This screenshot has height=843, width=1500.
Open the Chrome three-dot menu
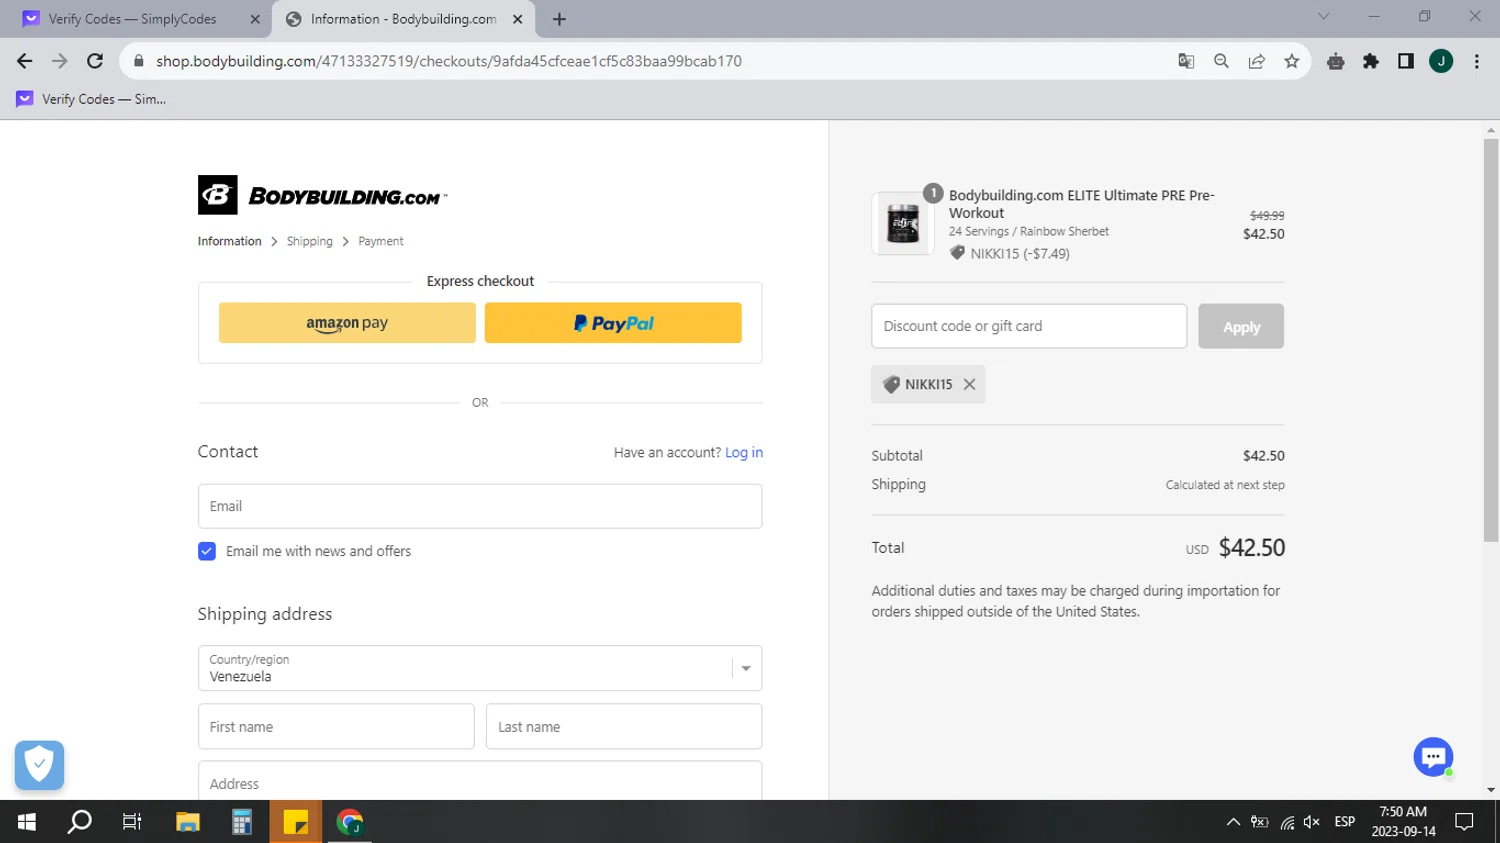(x=1477, y=61)
